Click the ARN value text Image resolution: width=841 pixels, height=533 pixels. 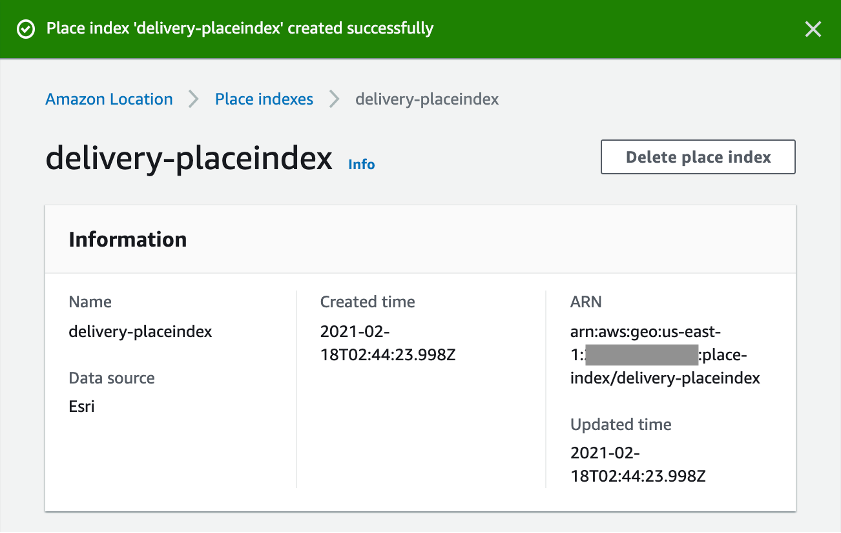665,355
